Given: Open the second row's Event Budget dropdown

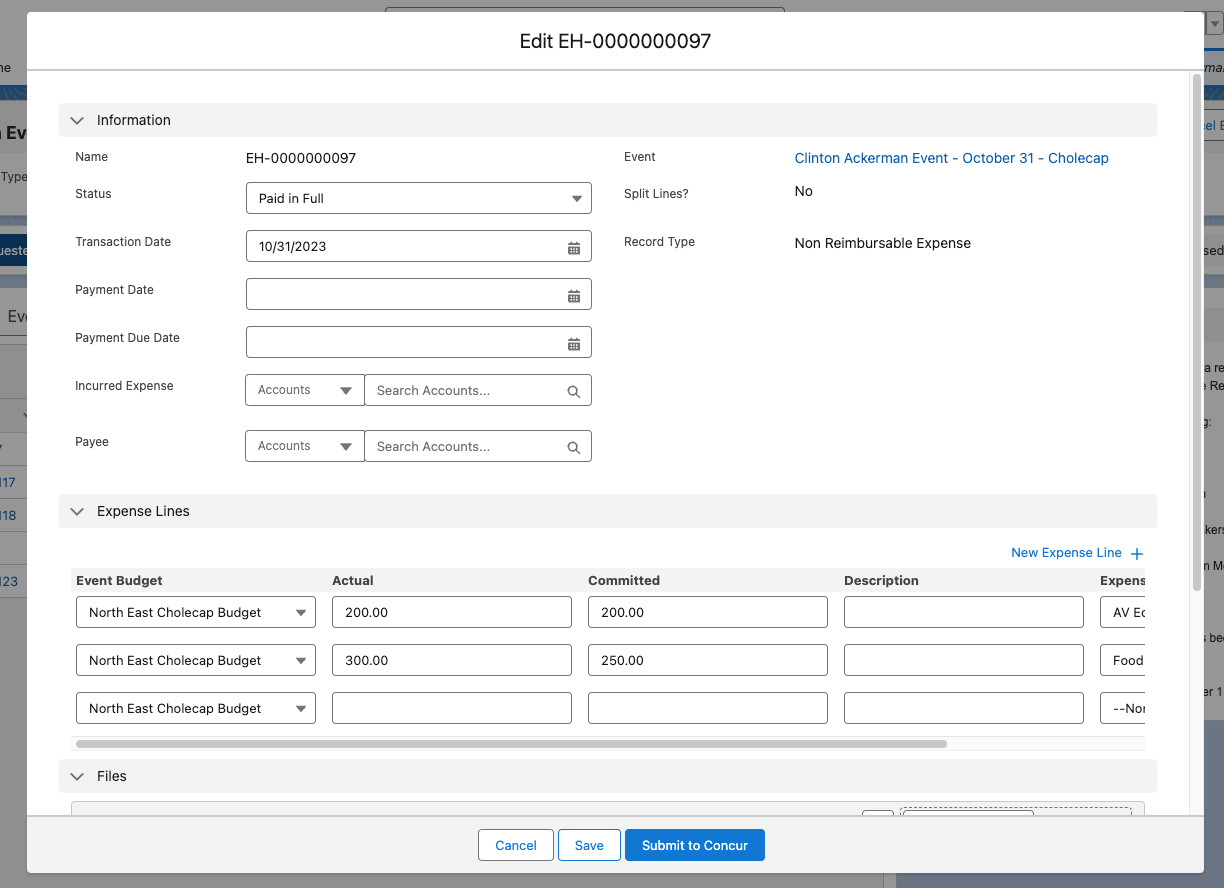Looking at the screenshot, I should (x=195, y=660).
